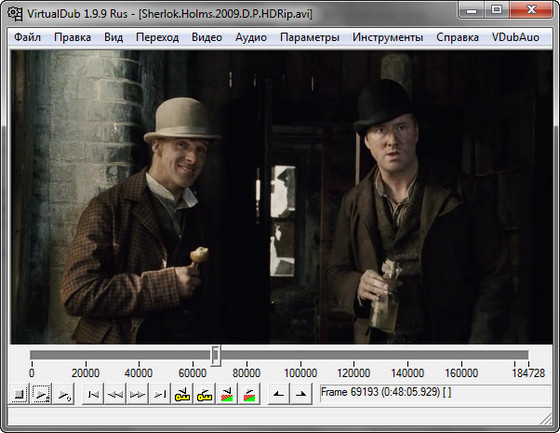Open the Инструменты menu

[x=388, y=37]
